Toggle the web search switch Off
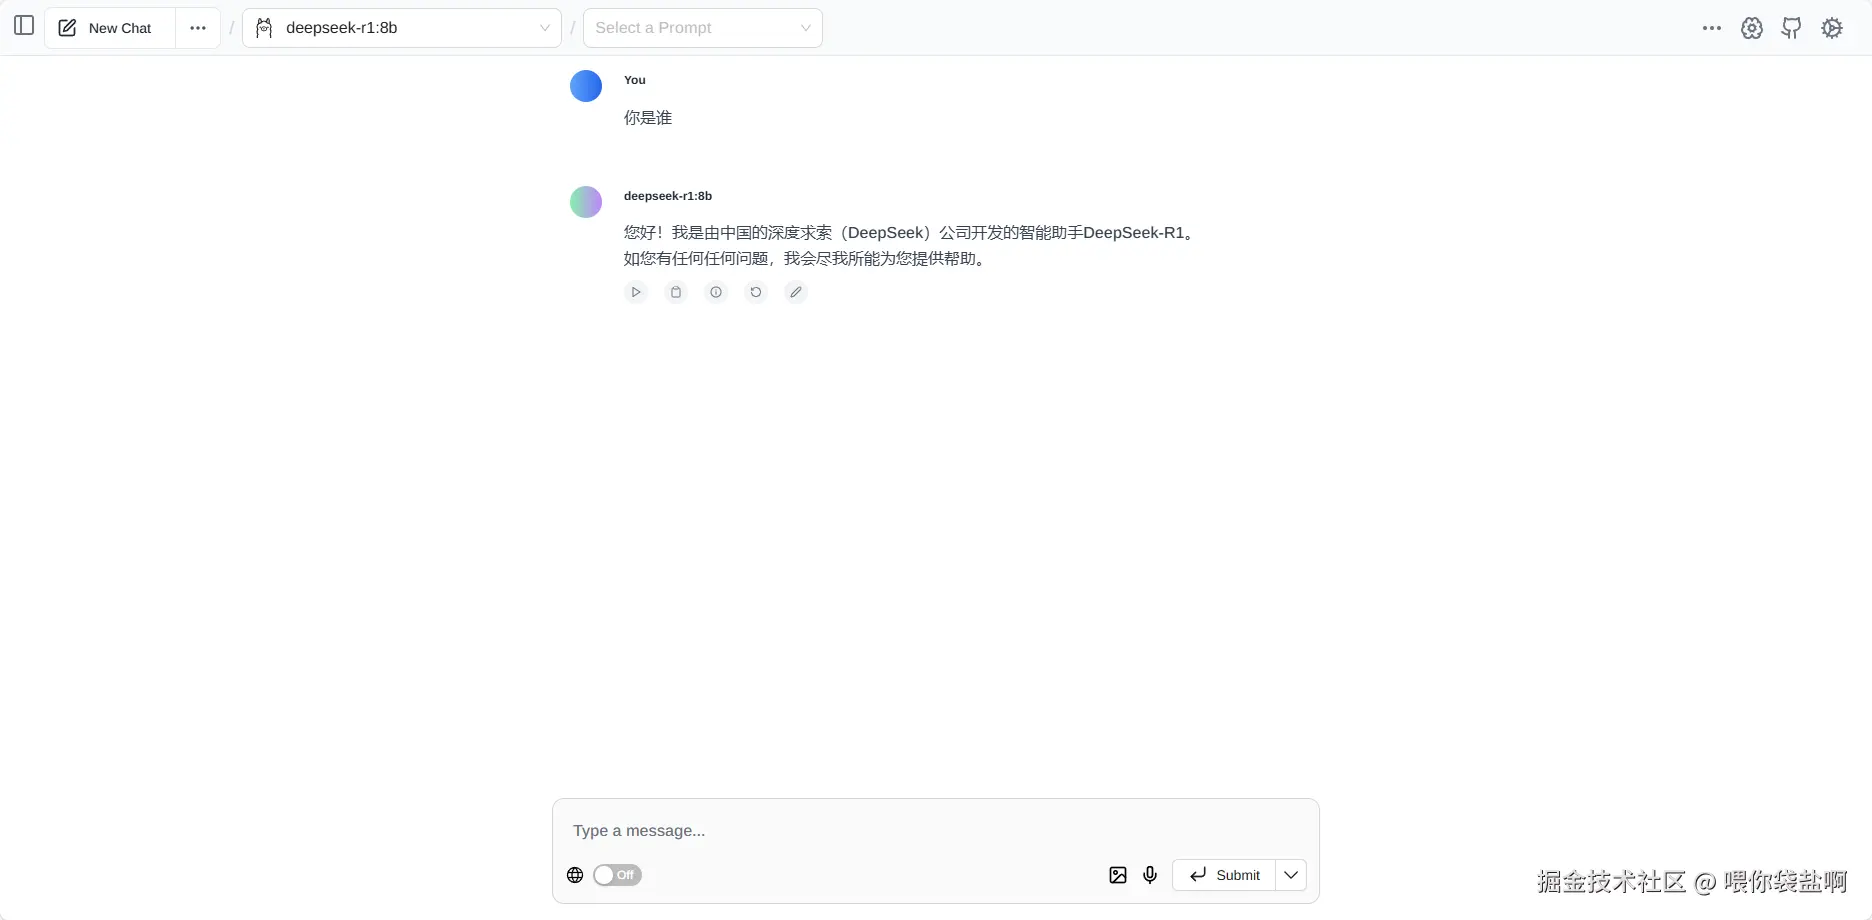Viewport: 1872px width, 920px height. (x=617, y=875)
